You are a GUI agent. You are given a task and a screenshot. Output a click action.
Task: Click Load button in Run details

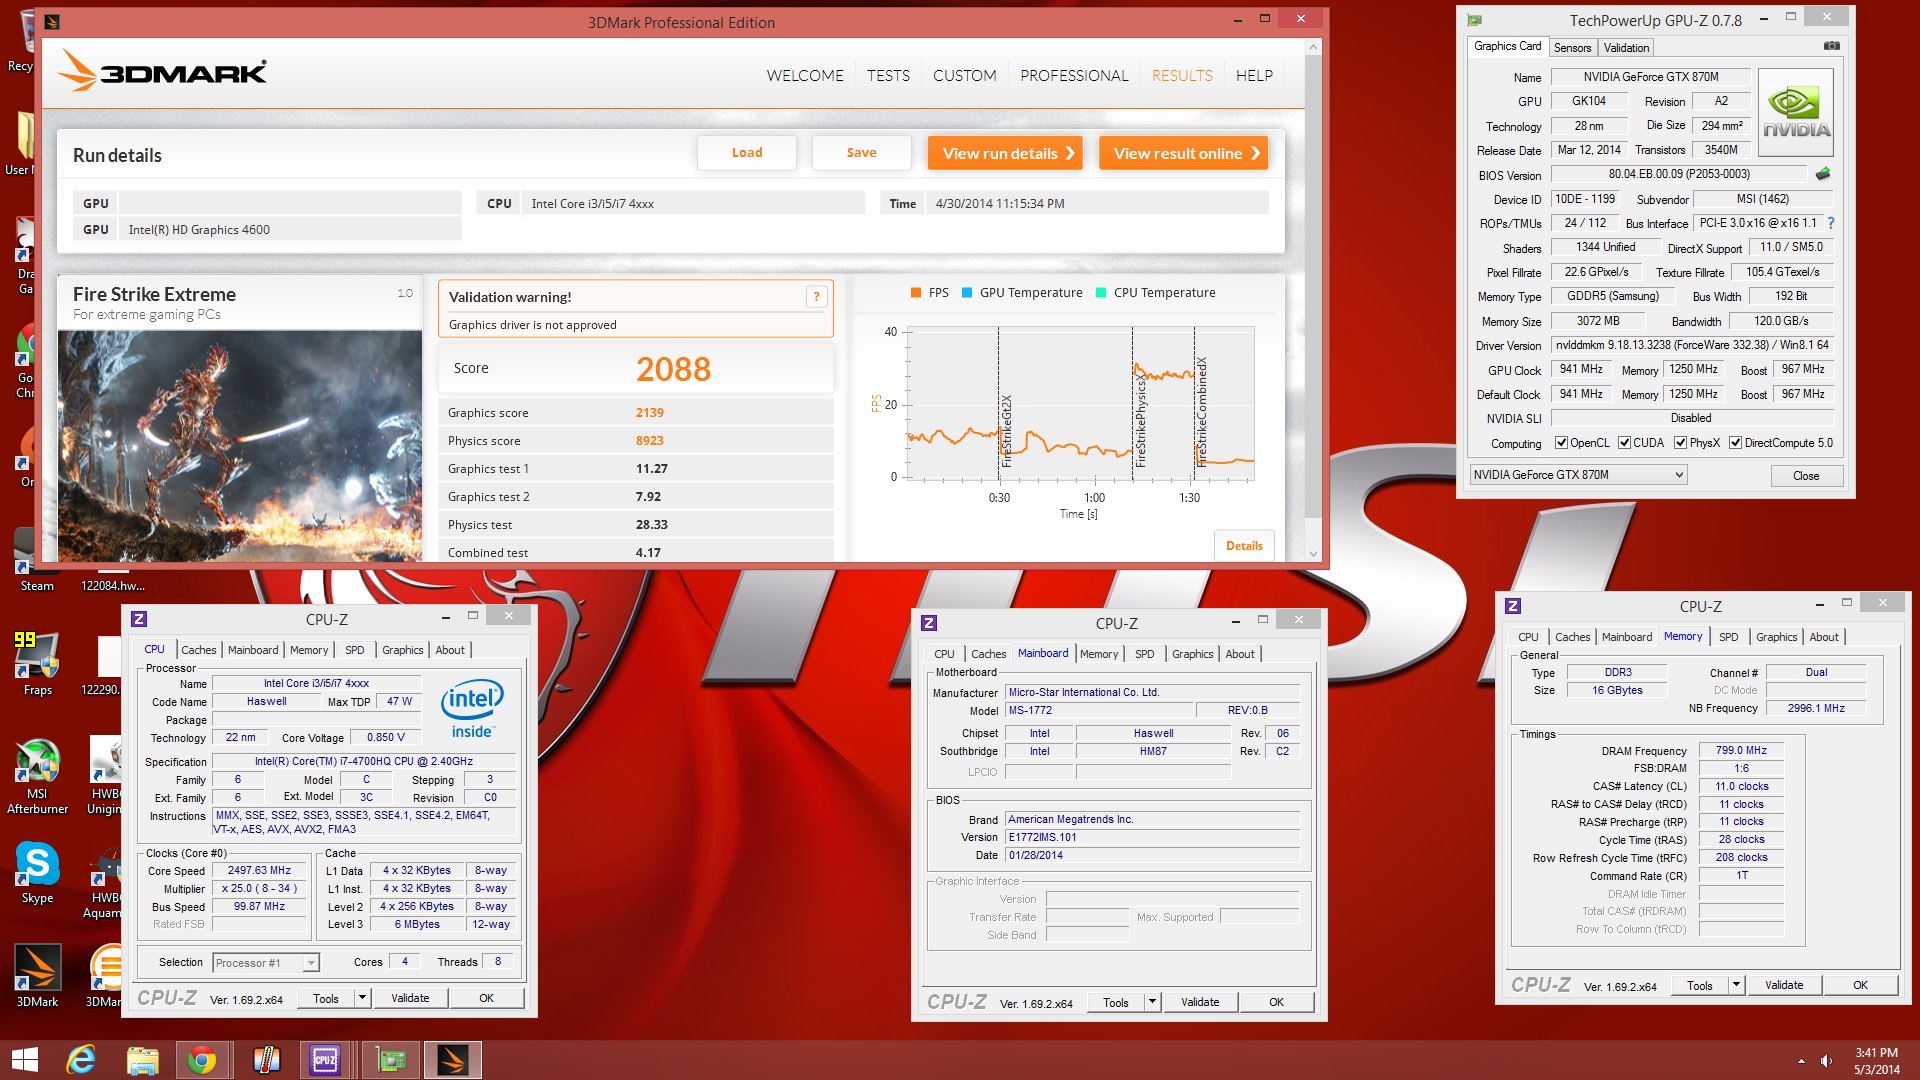747,153
